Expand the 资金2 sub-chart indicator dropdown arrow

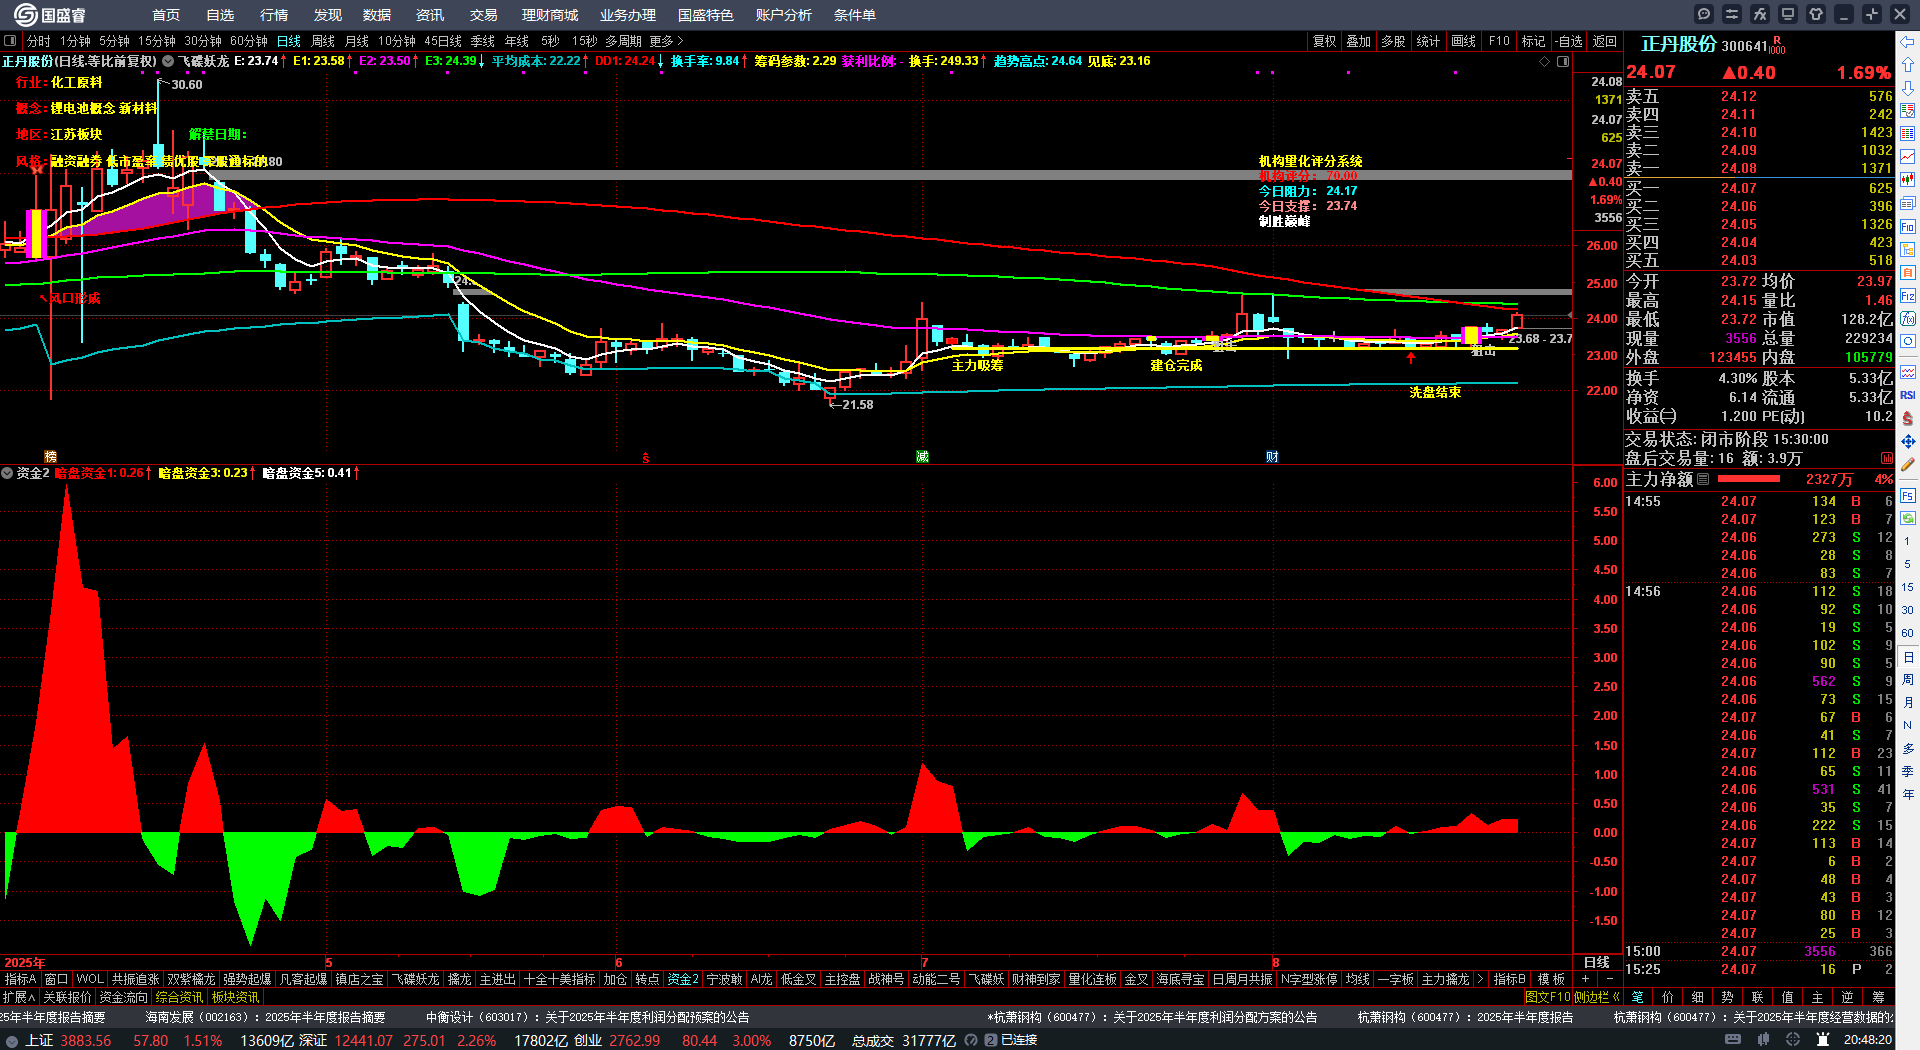tap(7, 473)
